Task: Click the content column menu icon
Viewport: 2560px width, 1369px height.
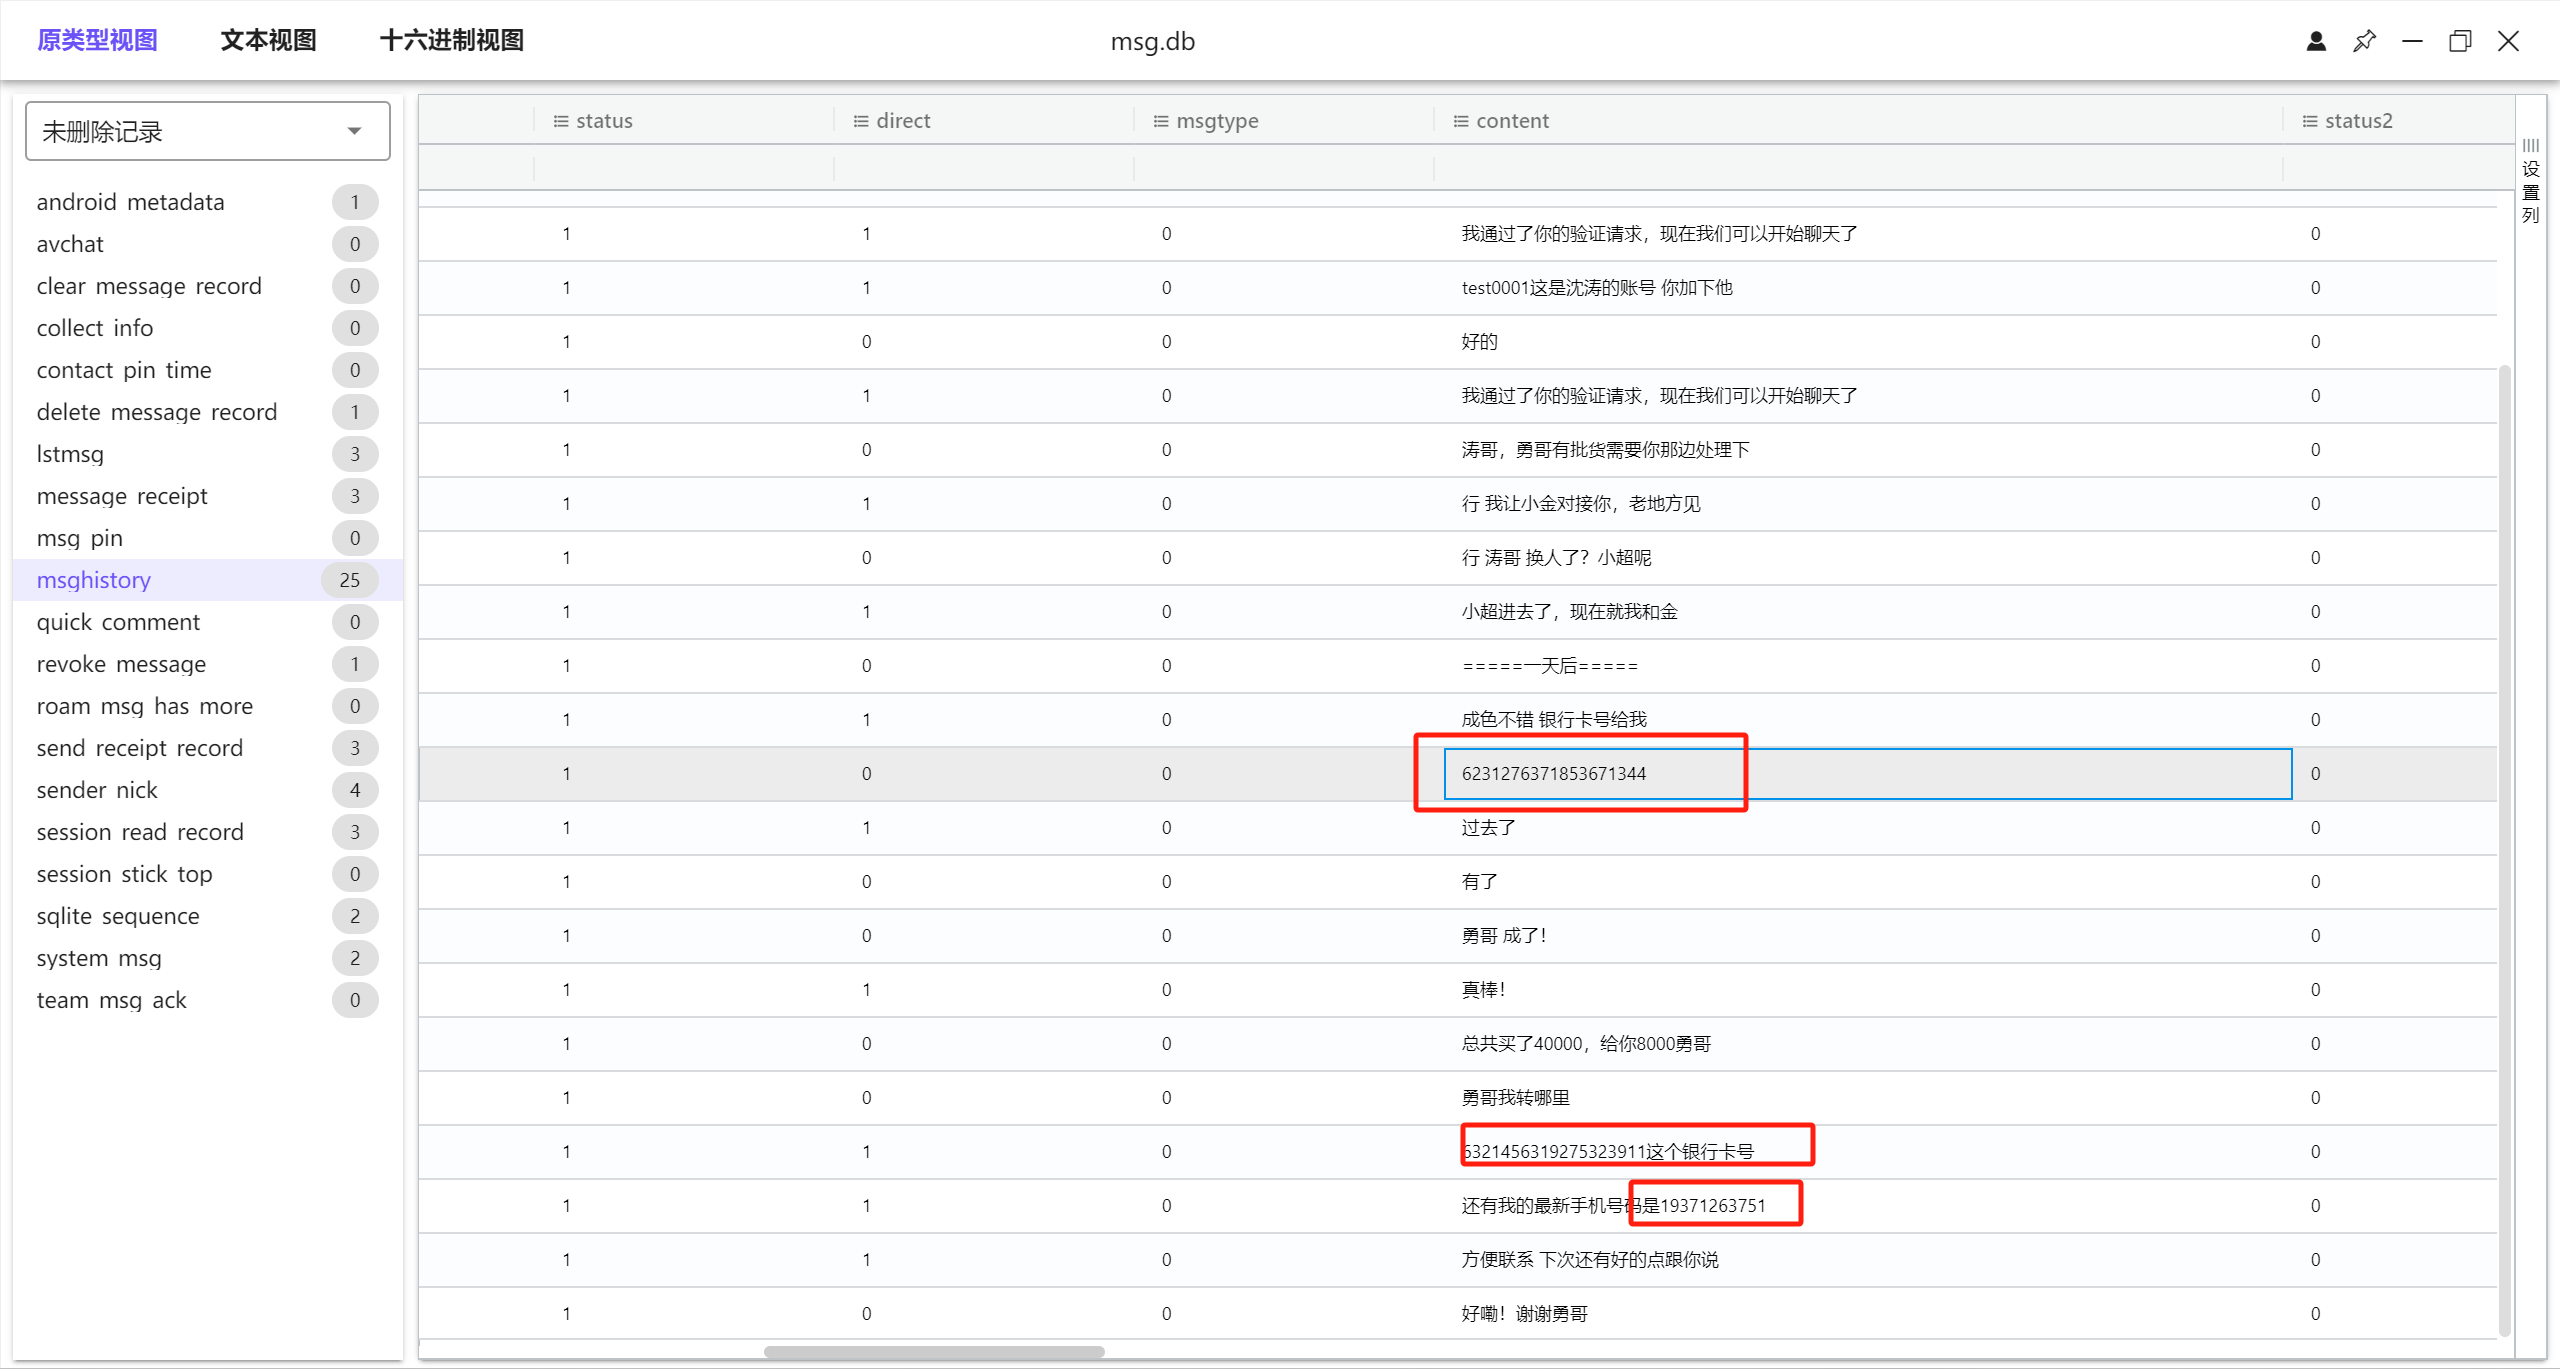Action: 1461,121
